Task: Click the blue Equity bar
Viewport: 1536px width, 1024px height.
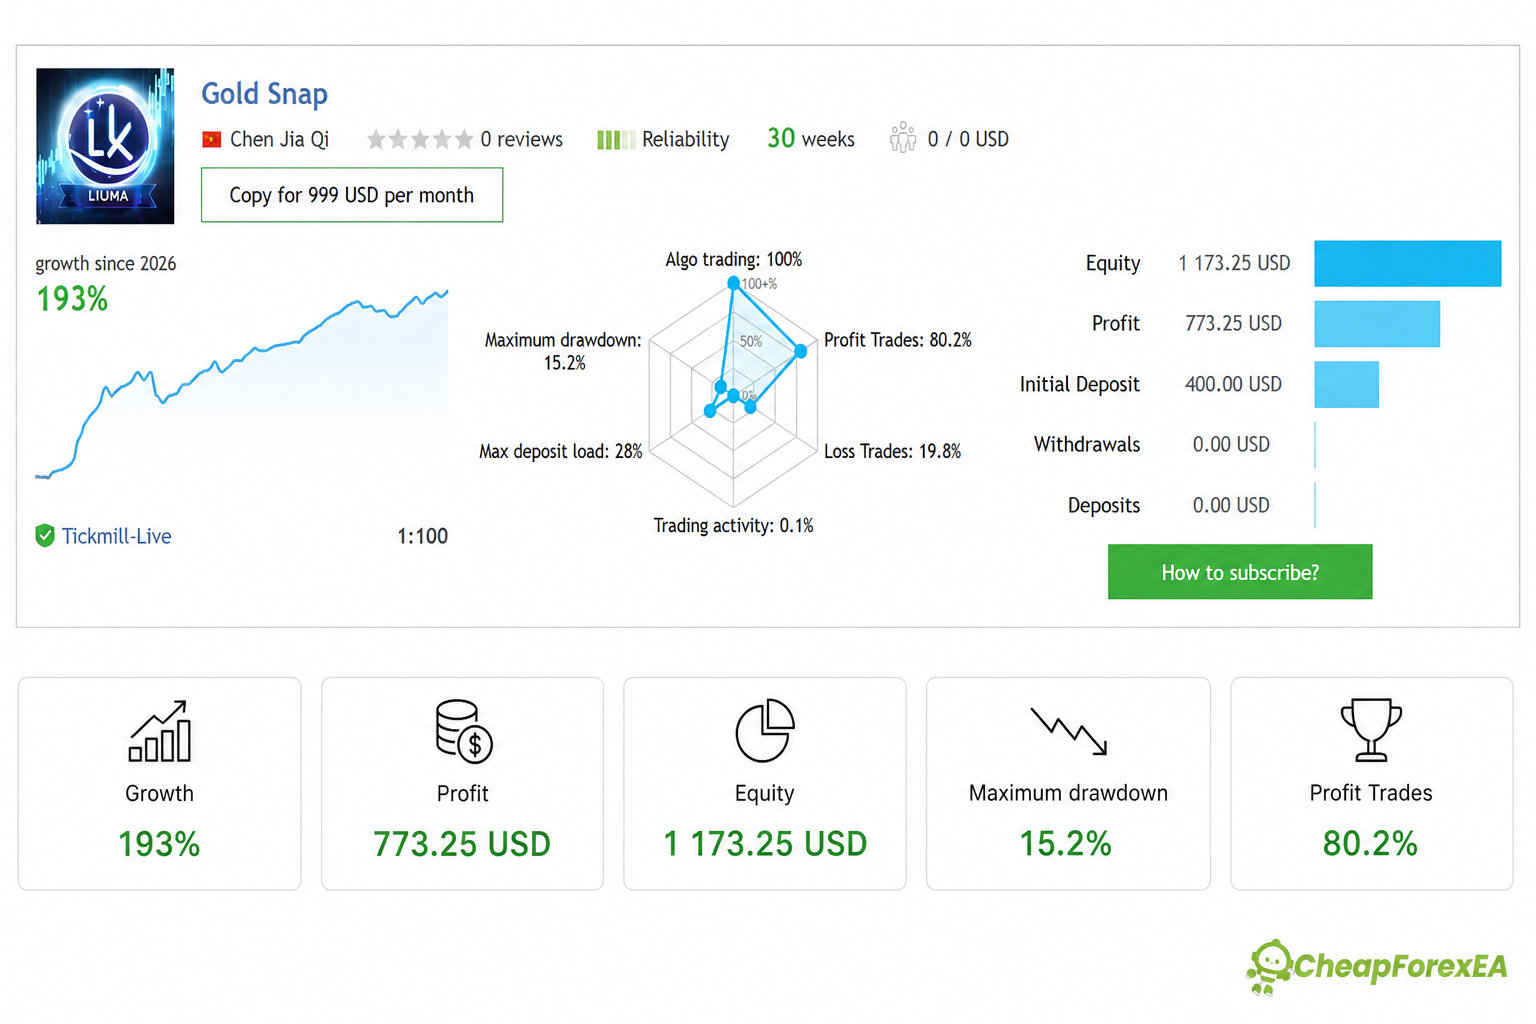Action: (x=1407, y=263)
